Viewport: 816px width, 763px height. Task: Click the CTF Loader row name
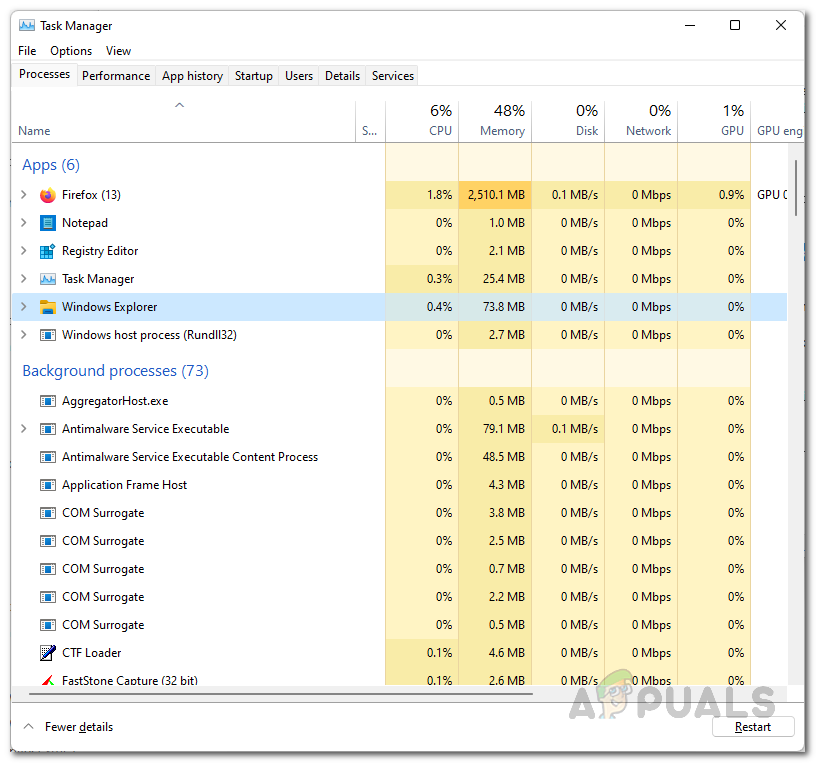point(92,653)
